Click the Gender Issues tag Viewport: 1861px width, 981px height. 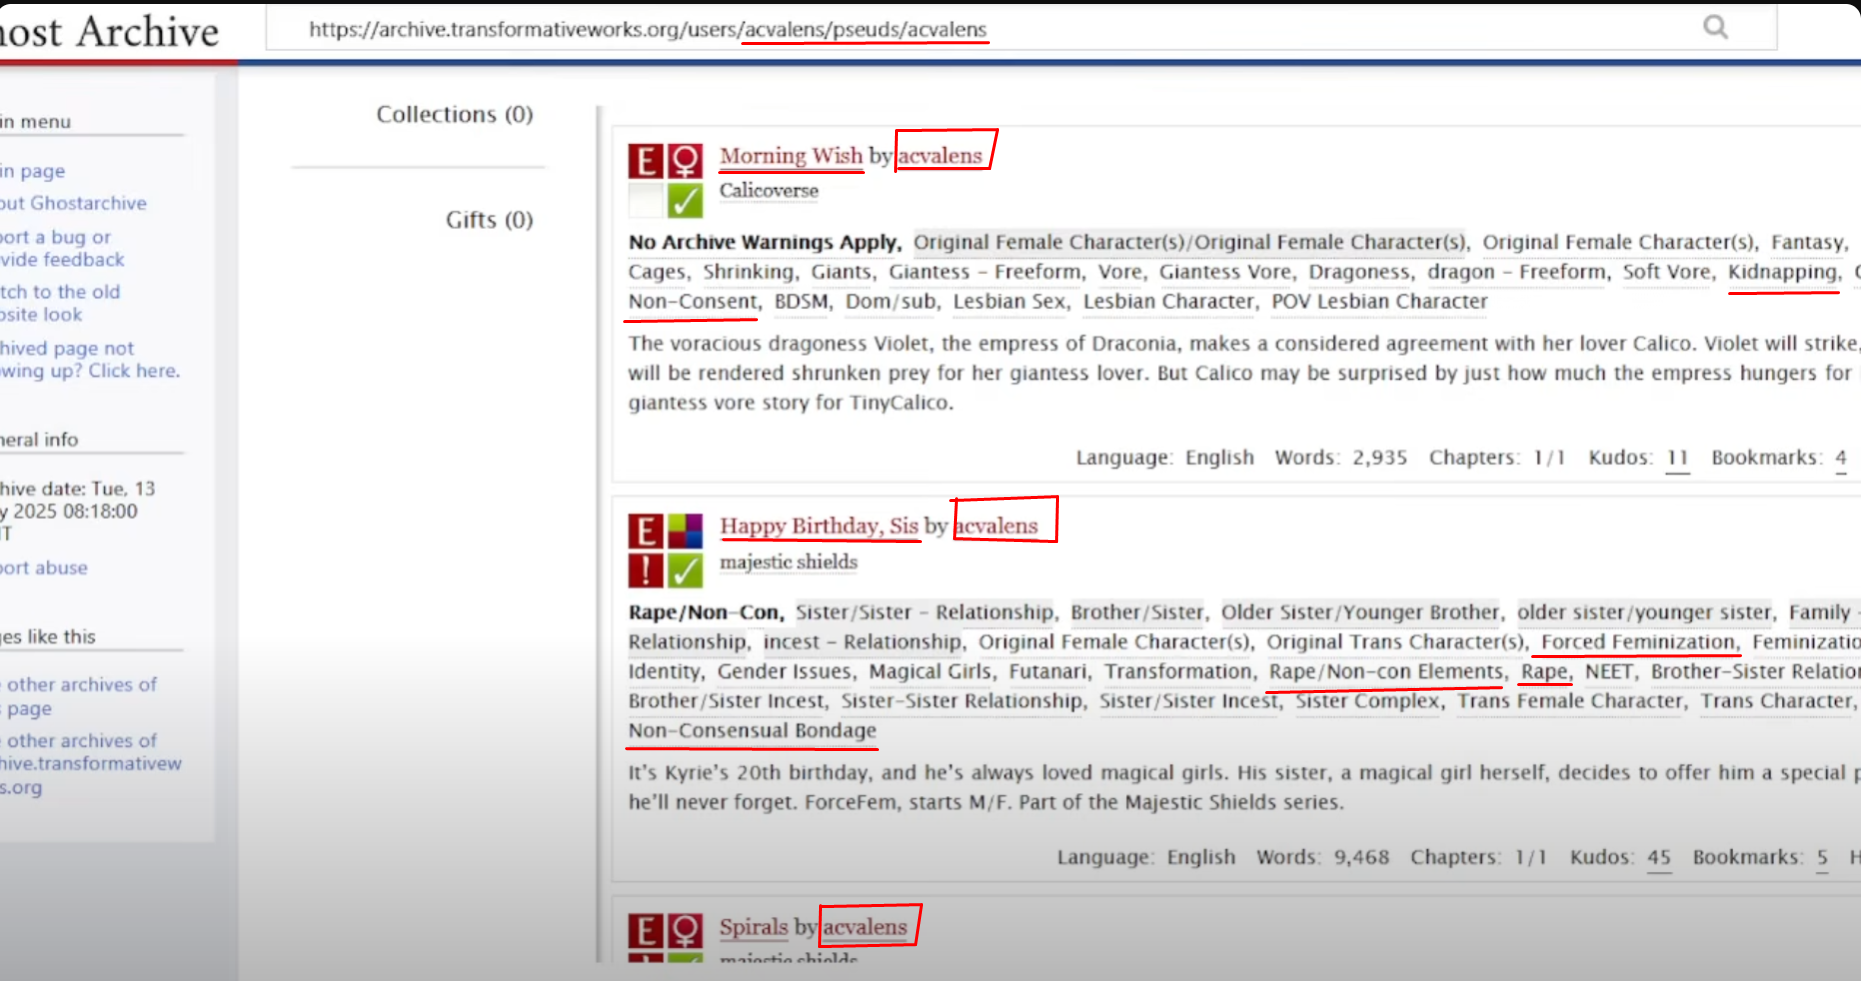coord(785,672)
